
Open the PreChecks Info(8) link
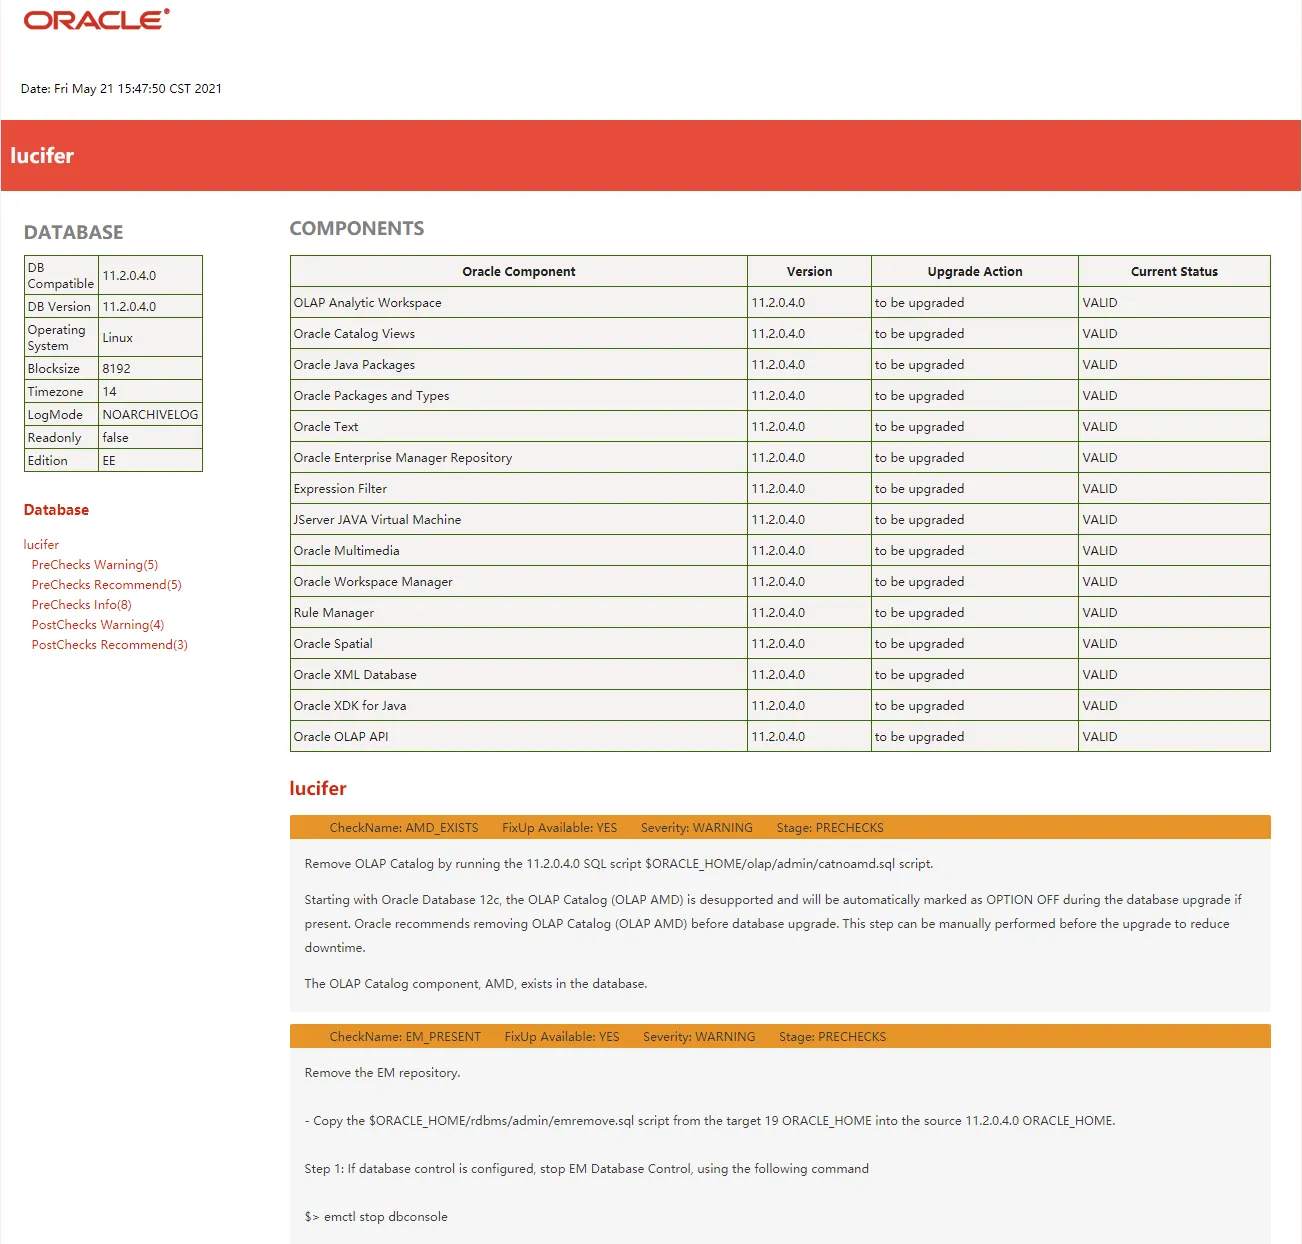tap(81, 604)
